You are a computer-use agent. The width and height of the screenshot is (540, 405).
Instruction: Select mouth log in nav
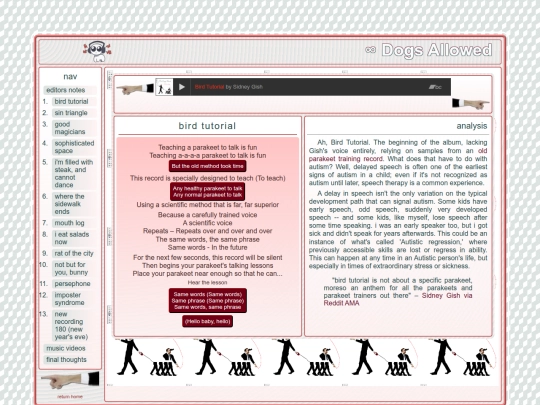coord(74,223)
